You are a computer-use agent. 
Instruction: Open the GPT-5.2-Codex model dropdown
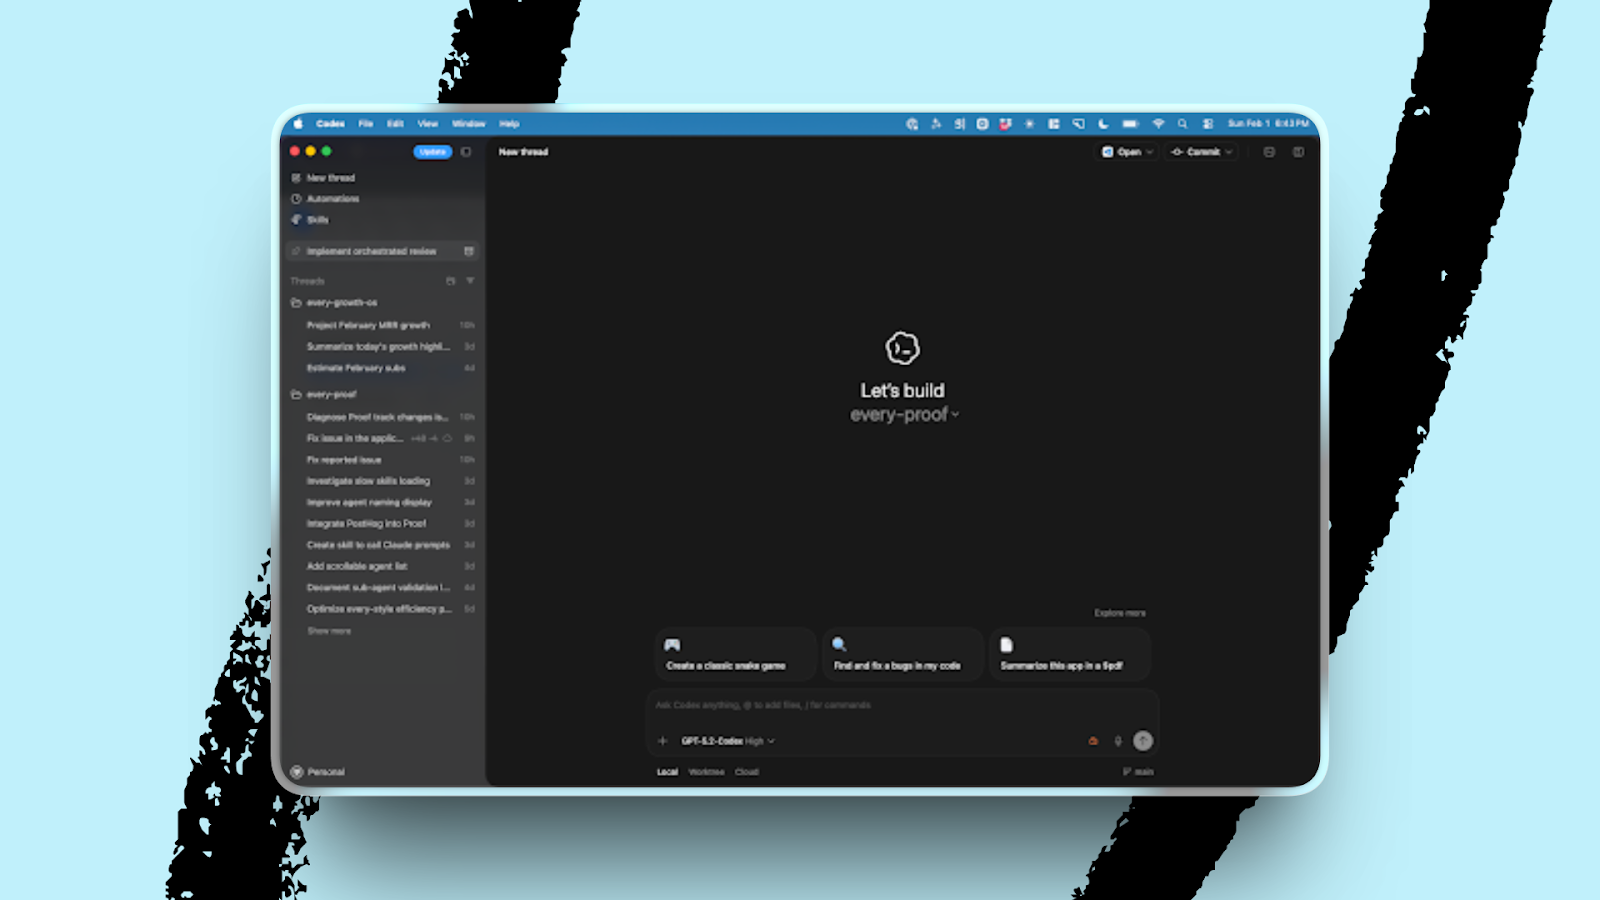click(x=727, y=741)
